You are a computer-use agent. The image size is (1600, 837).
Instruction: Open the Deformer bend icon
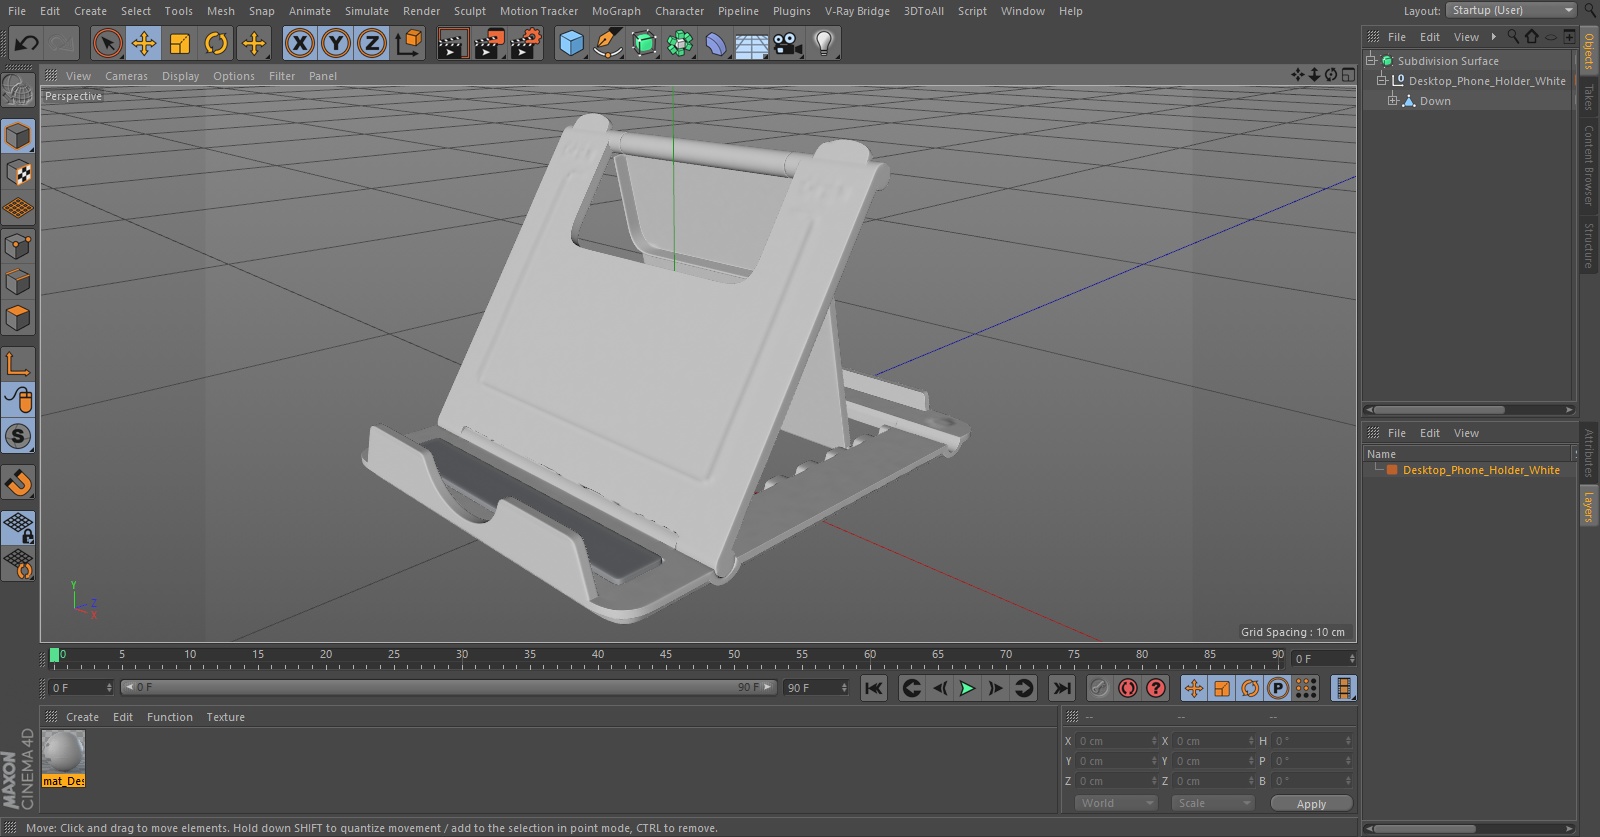coord(716,43)
